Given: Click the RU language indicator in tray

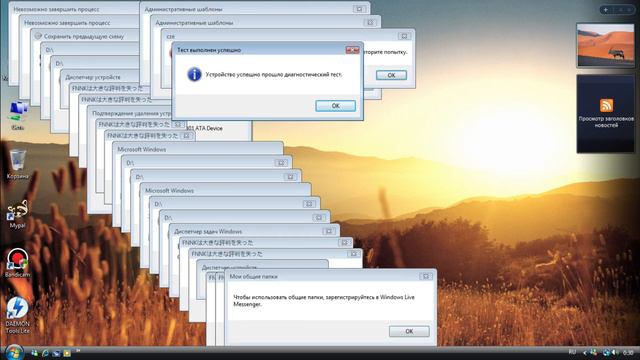Looking at the screenshot, I should pos(572,352).
